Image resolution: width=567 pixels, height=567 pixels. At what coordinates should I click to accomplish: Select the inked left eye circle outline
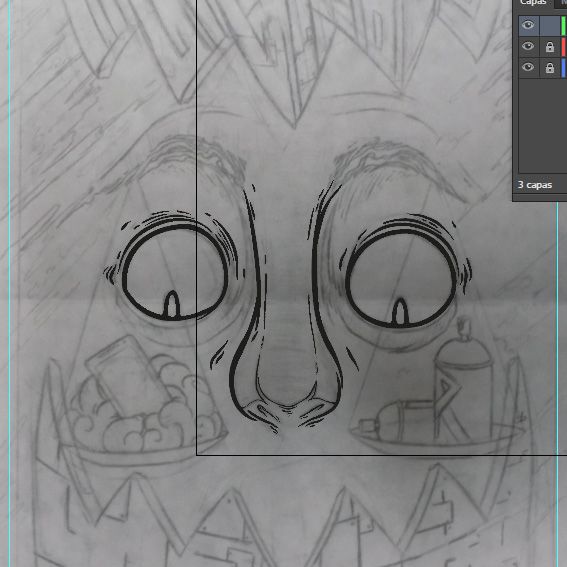pyautogui.click(x=176, y=270)
